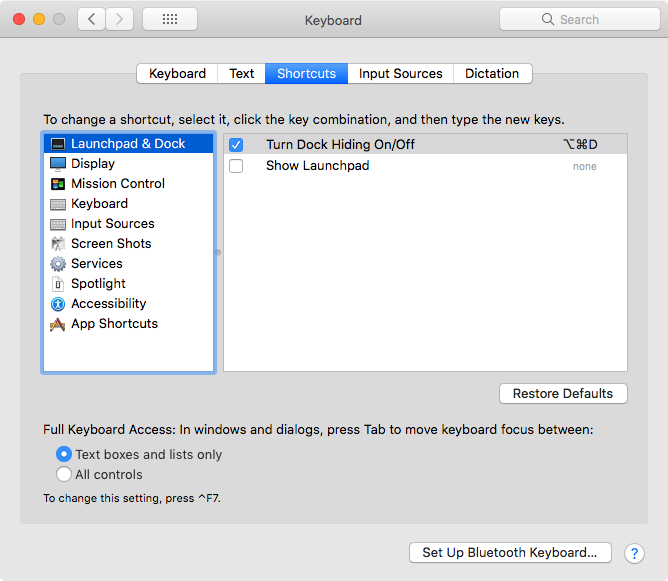Select the App Shortcuts icon category
Image resolution: width=668 pixels, height=581 pixels.
point(58,324)
